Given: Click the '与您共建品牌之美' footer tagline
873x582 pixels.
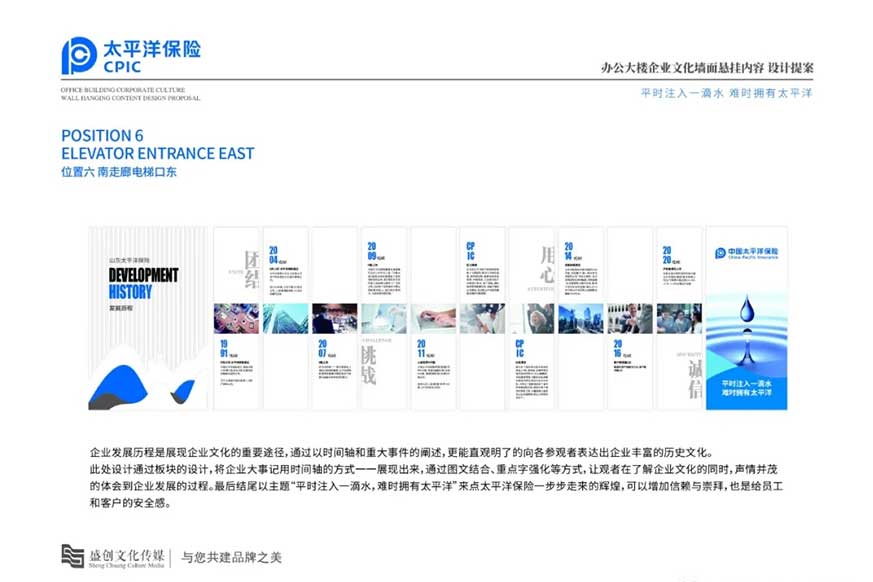Looking at the screenshot, I should point(232,557).
